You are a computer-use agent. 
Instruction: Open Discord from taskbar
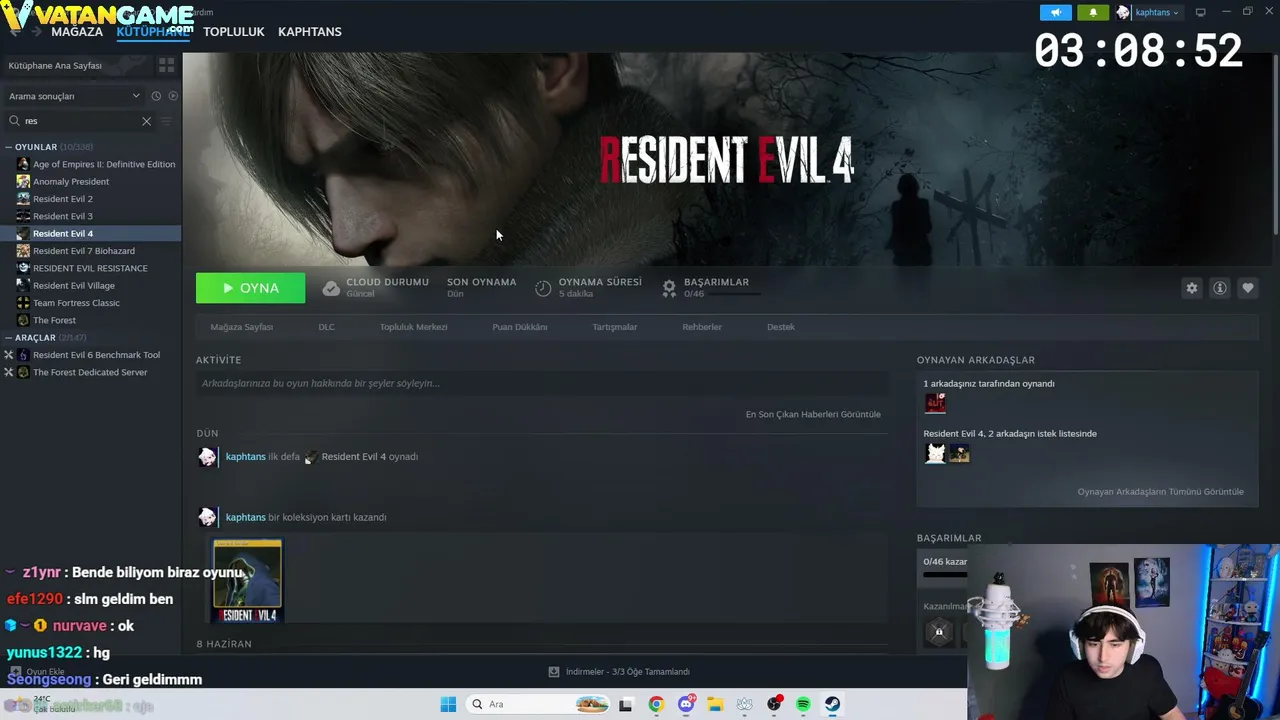[x=686, y=704]
